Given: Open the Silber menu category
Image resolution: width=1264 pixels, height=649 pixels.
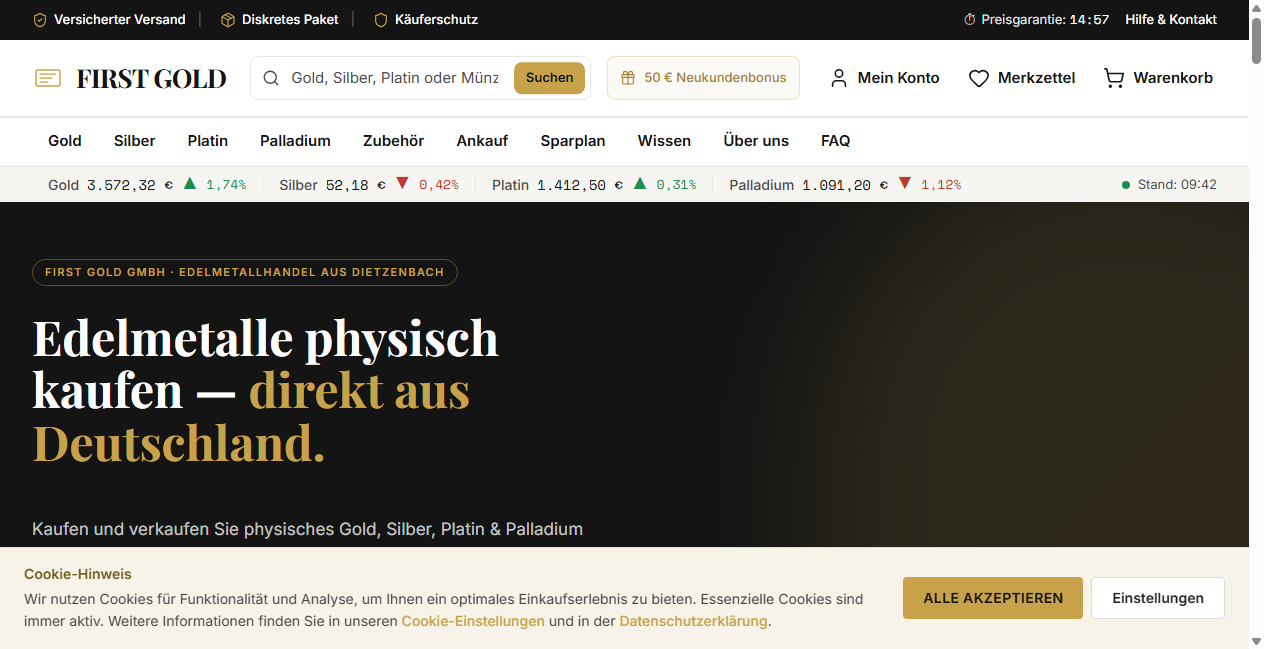Looking at the screenshot, I should pyautogui.click(x=134, y=141).
